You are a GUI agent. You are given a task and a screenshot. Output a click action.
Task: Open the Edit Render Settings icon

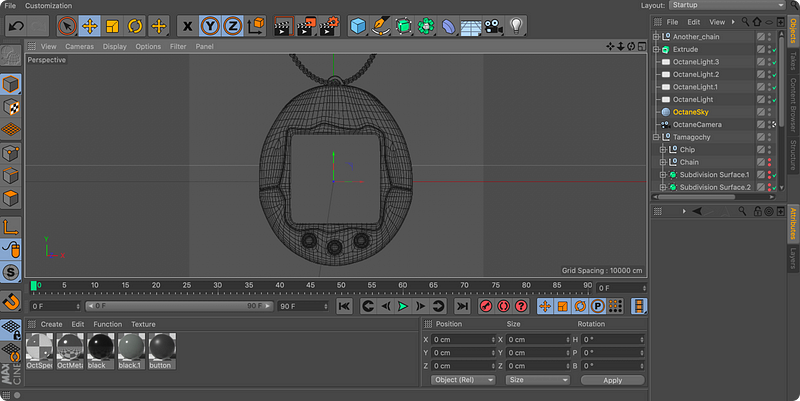[x=328, y=25]
